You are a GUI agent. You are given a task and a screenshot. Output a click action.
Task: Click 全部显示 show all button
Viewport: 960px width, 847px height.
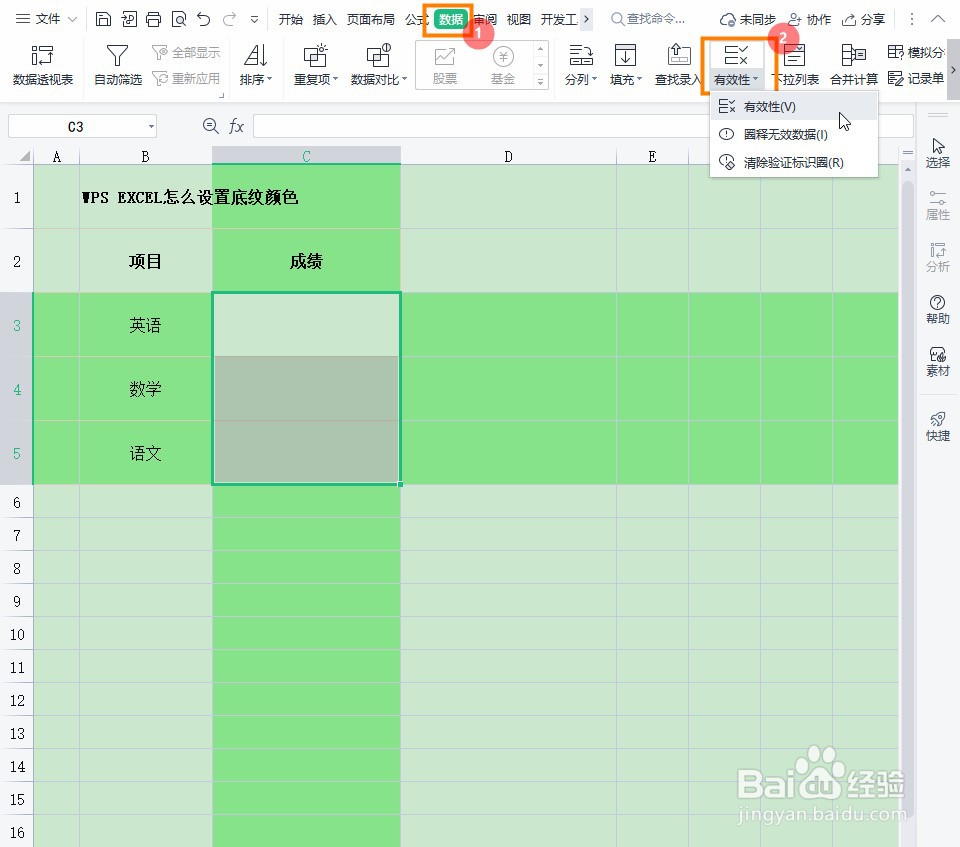pyautogui.click(x=186, y=53)
